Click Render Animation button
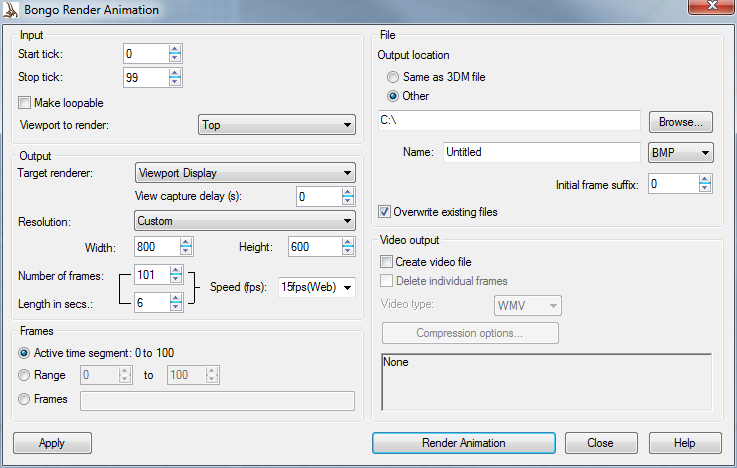The height and width of the screenshot is (468, 737). (463, 443)
